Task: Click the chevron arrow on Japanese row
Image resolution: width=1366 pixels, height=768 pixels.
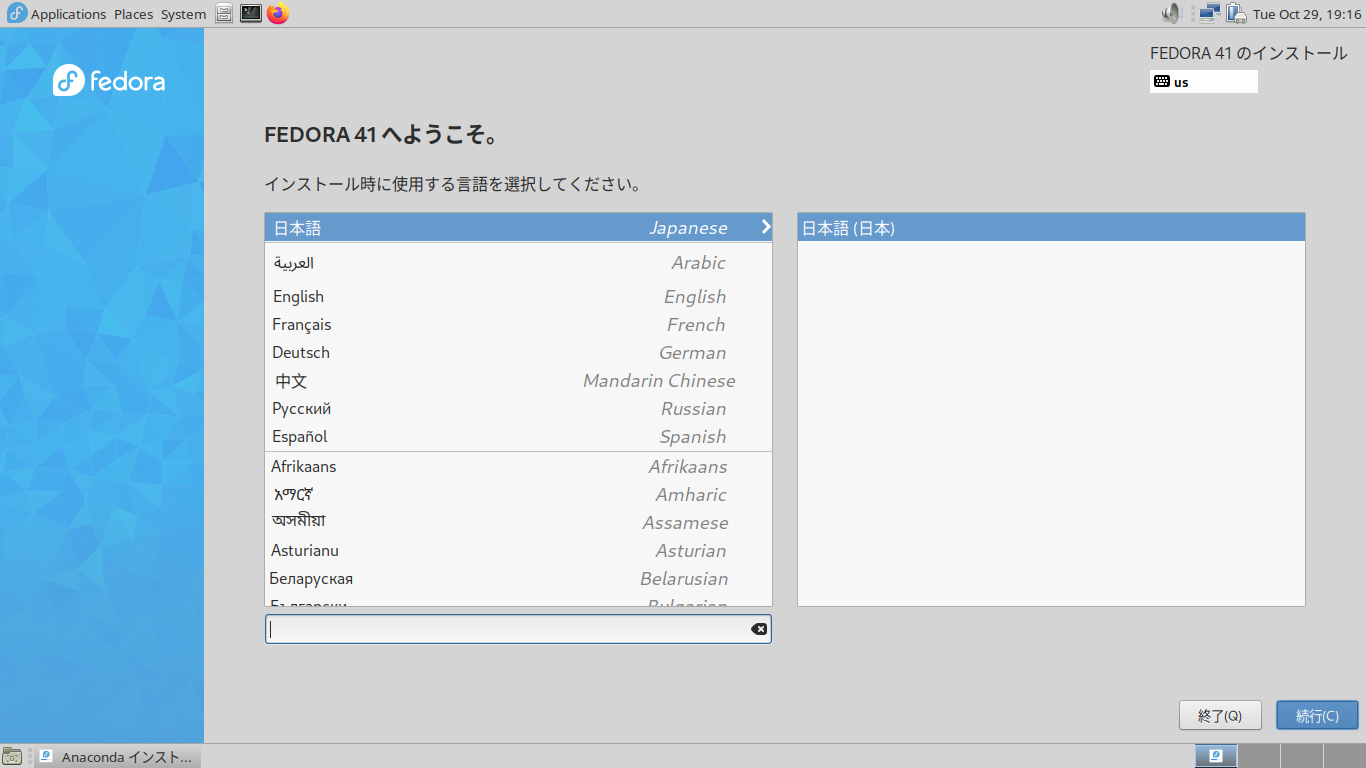Action: [x=766, y=227]
